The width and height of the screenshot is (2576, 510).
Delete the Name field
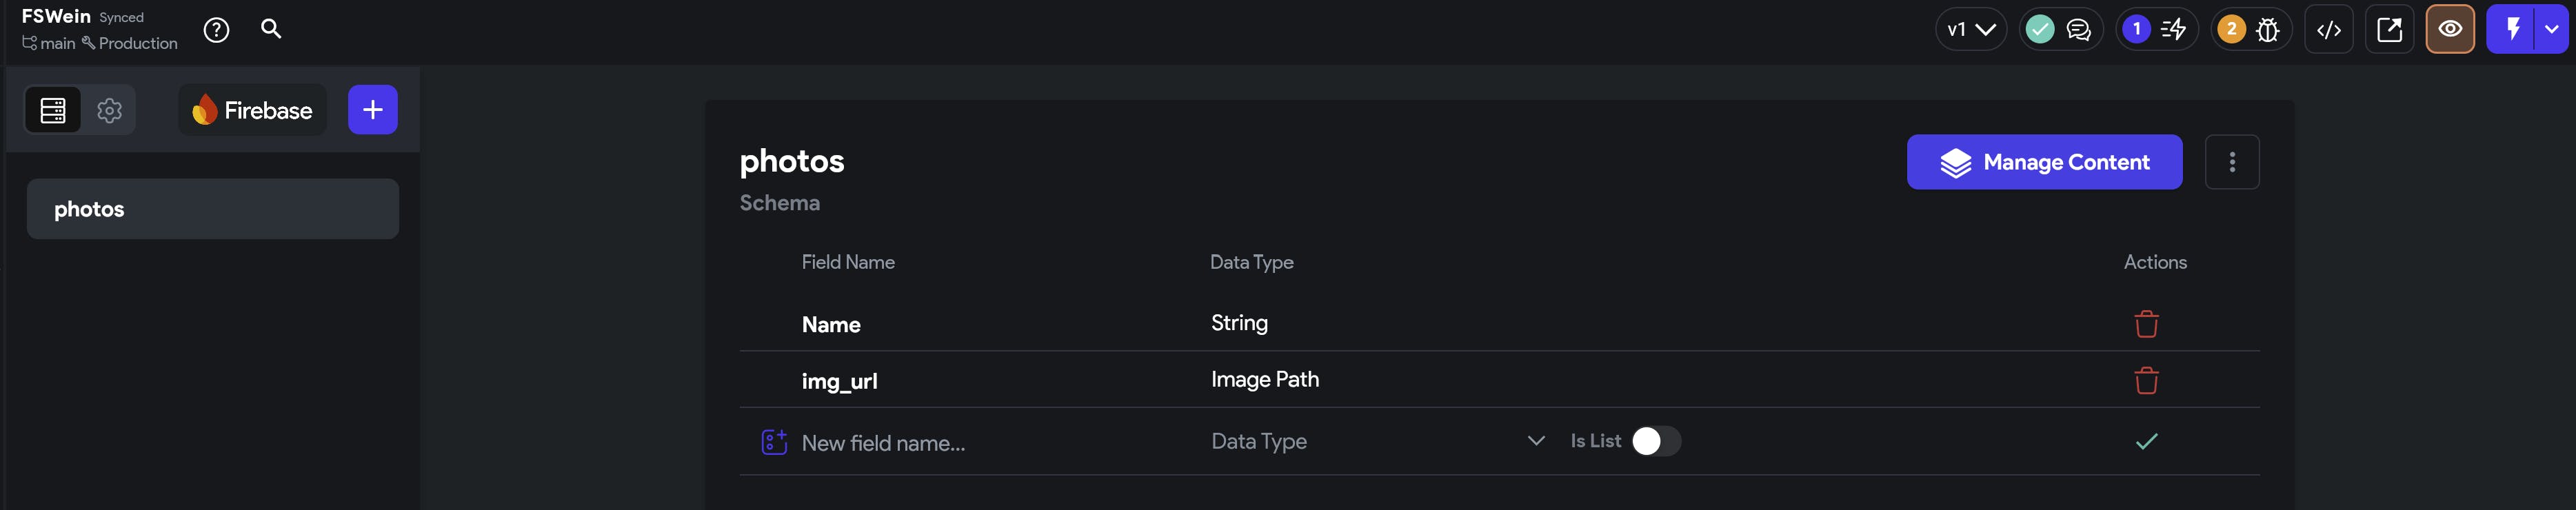tap(2145, 324)
